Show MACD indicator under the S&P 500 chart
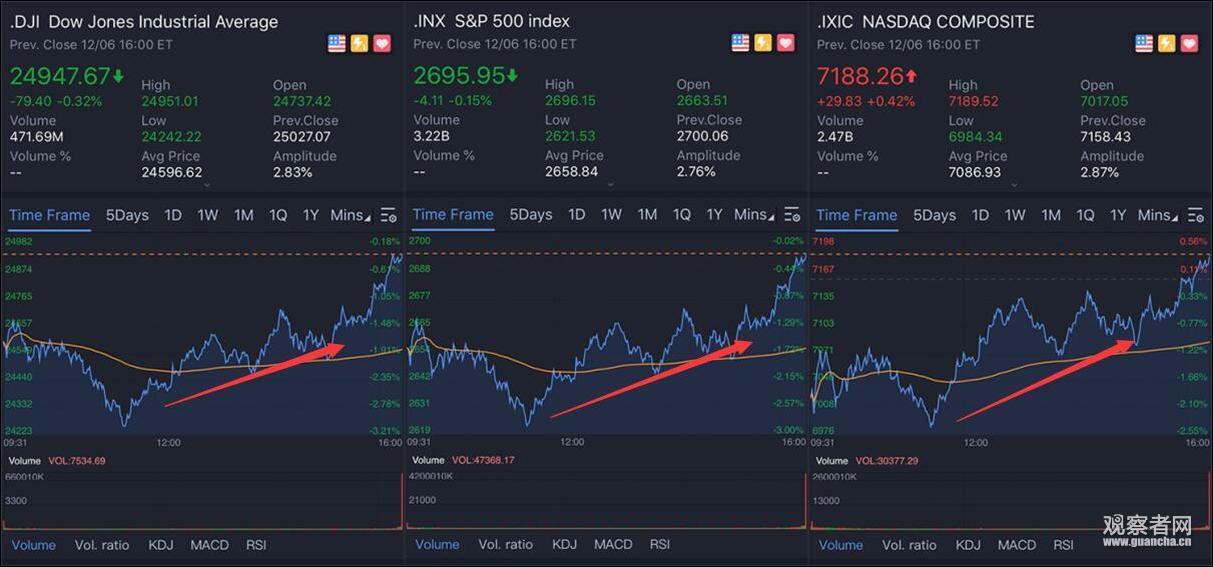Viewport: 1213px width, 567px height. [613, 544]
